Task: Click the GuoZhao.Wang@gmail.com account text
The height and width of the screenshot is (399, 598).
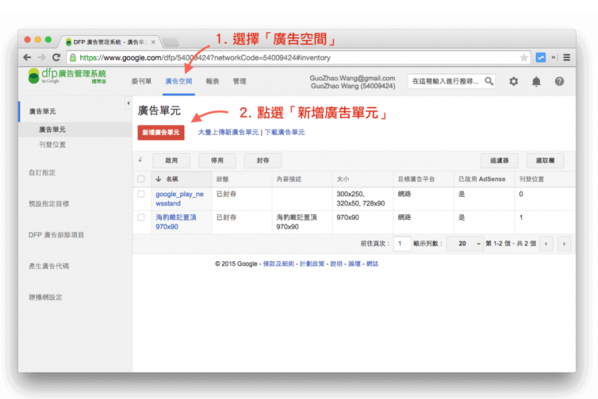Action: point(352,78)
